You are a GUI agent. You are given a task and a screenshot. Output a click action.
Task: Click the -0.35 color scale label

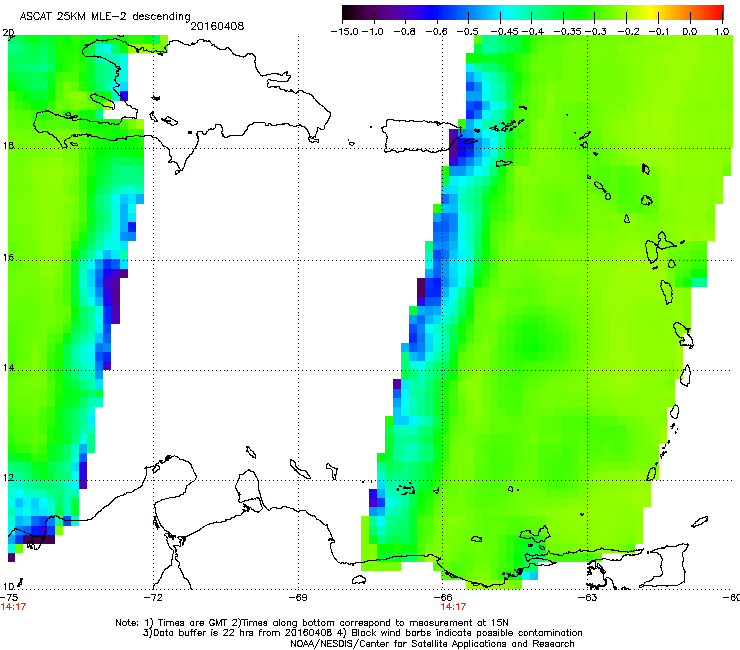[568, 32]
